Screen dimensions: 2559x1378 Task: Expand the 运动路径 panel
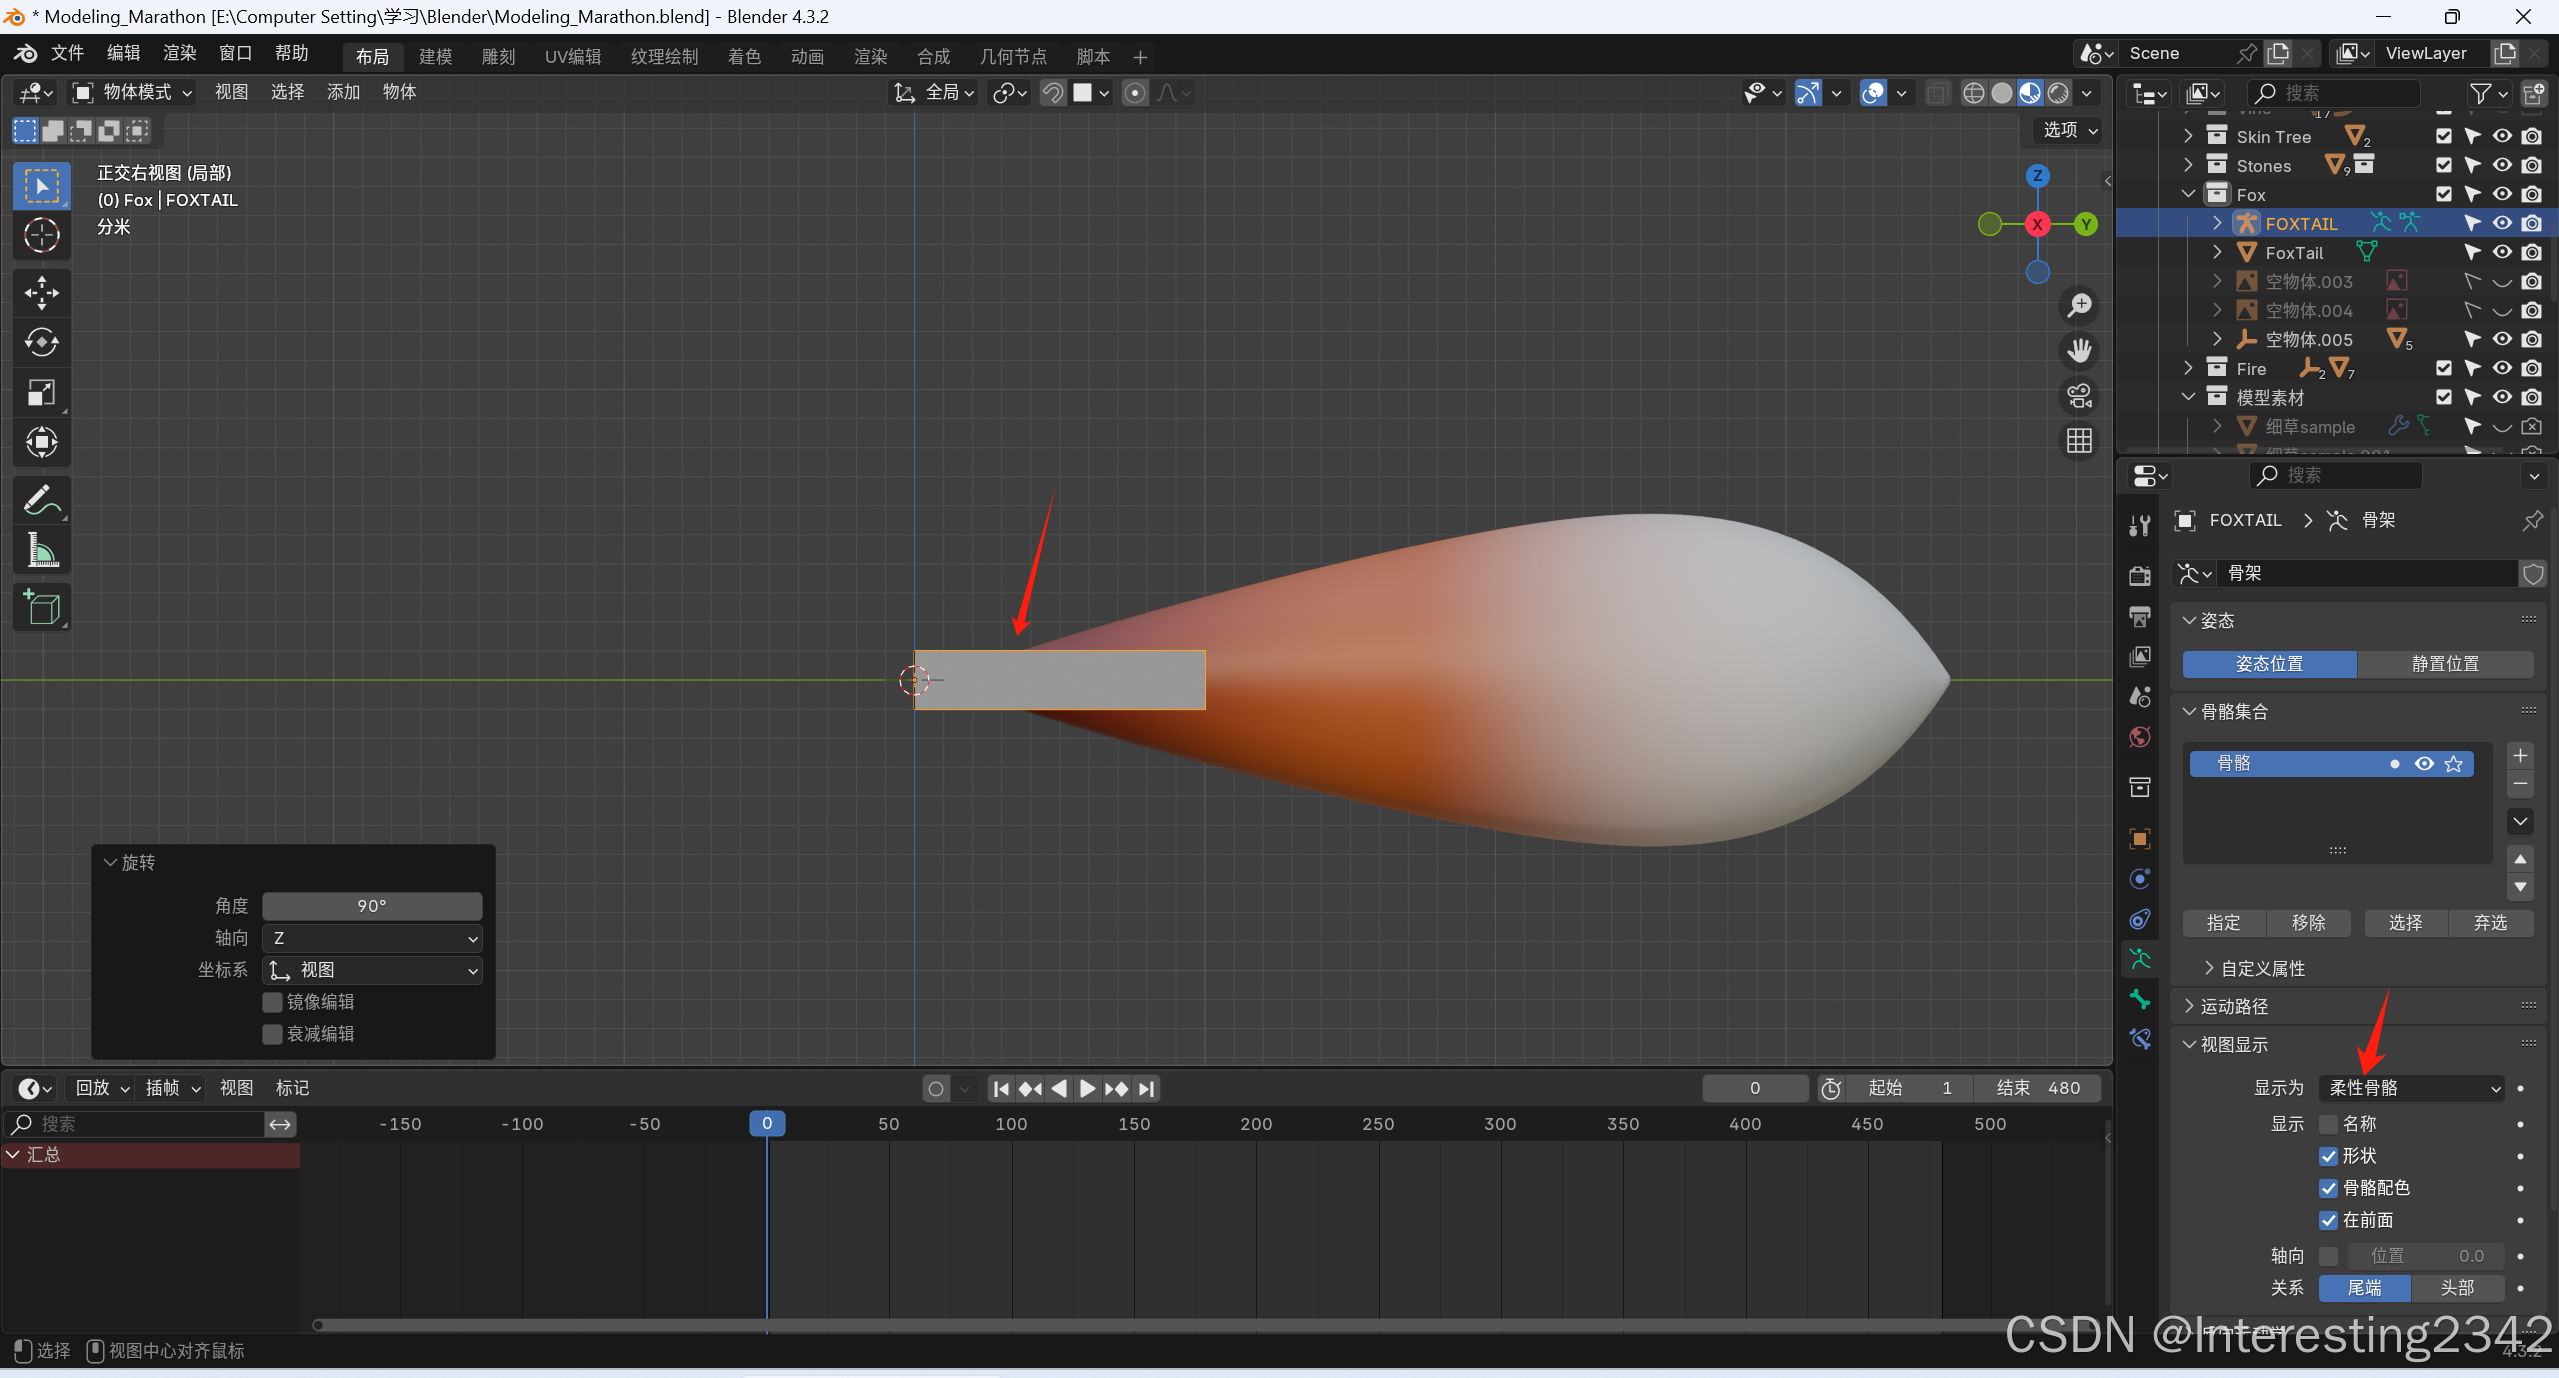tap(2234, 1006)
